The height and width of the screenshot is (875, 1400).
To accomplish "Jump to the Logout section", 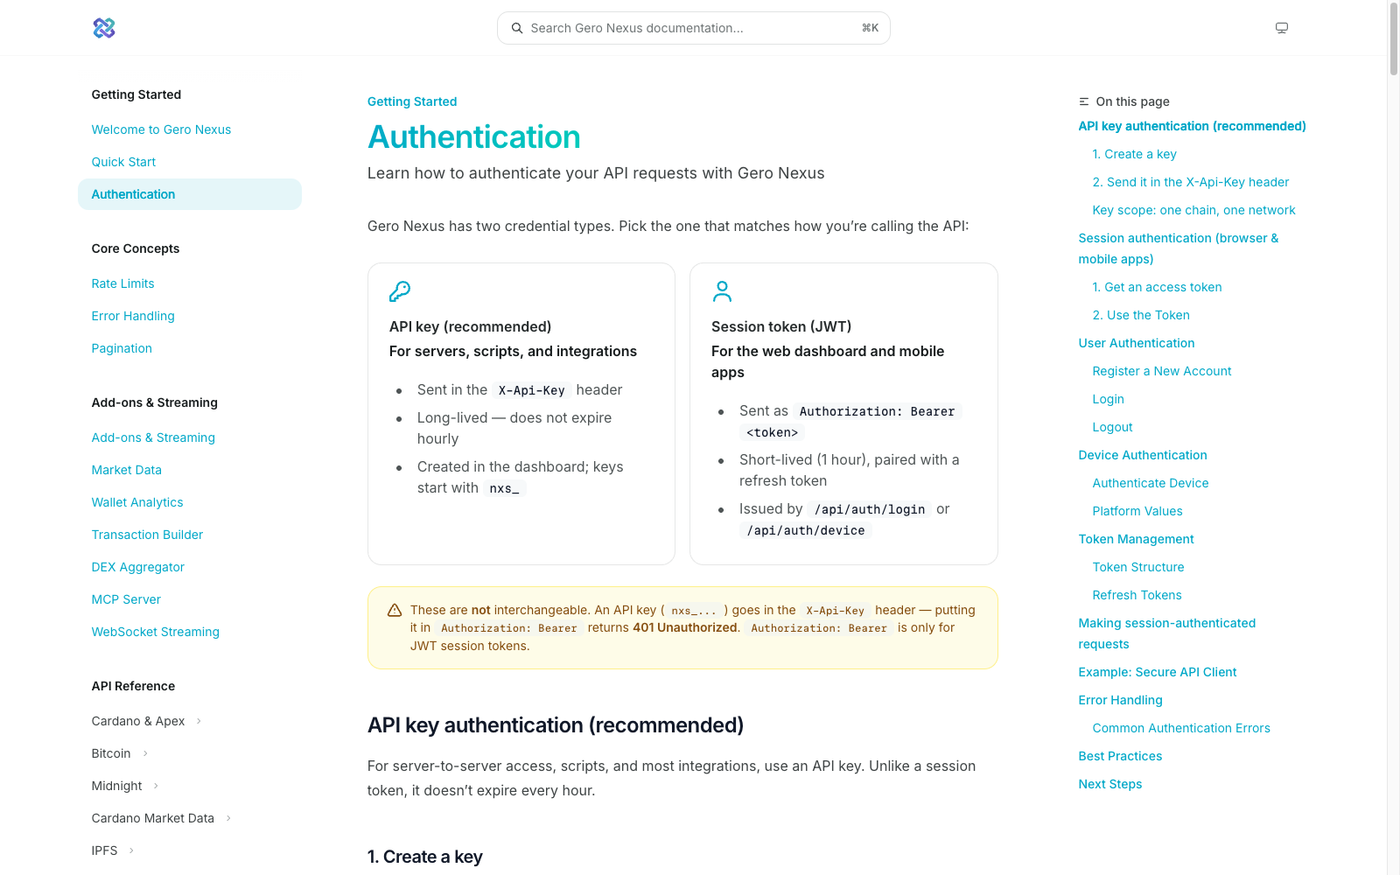I will tap(1112, 427).
